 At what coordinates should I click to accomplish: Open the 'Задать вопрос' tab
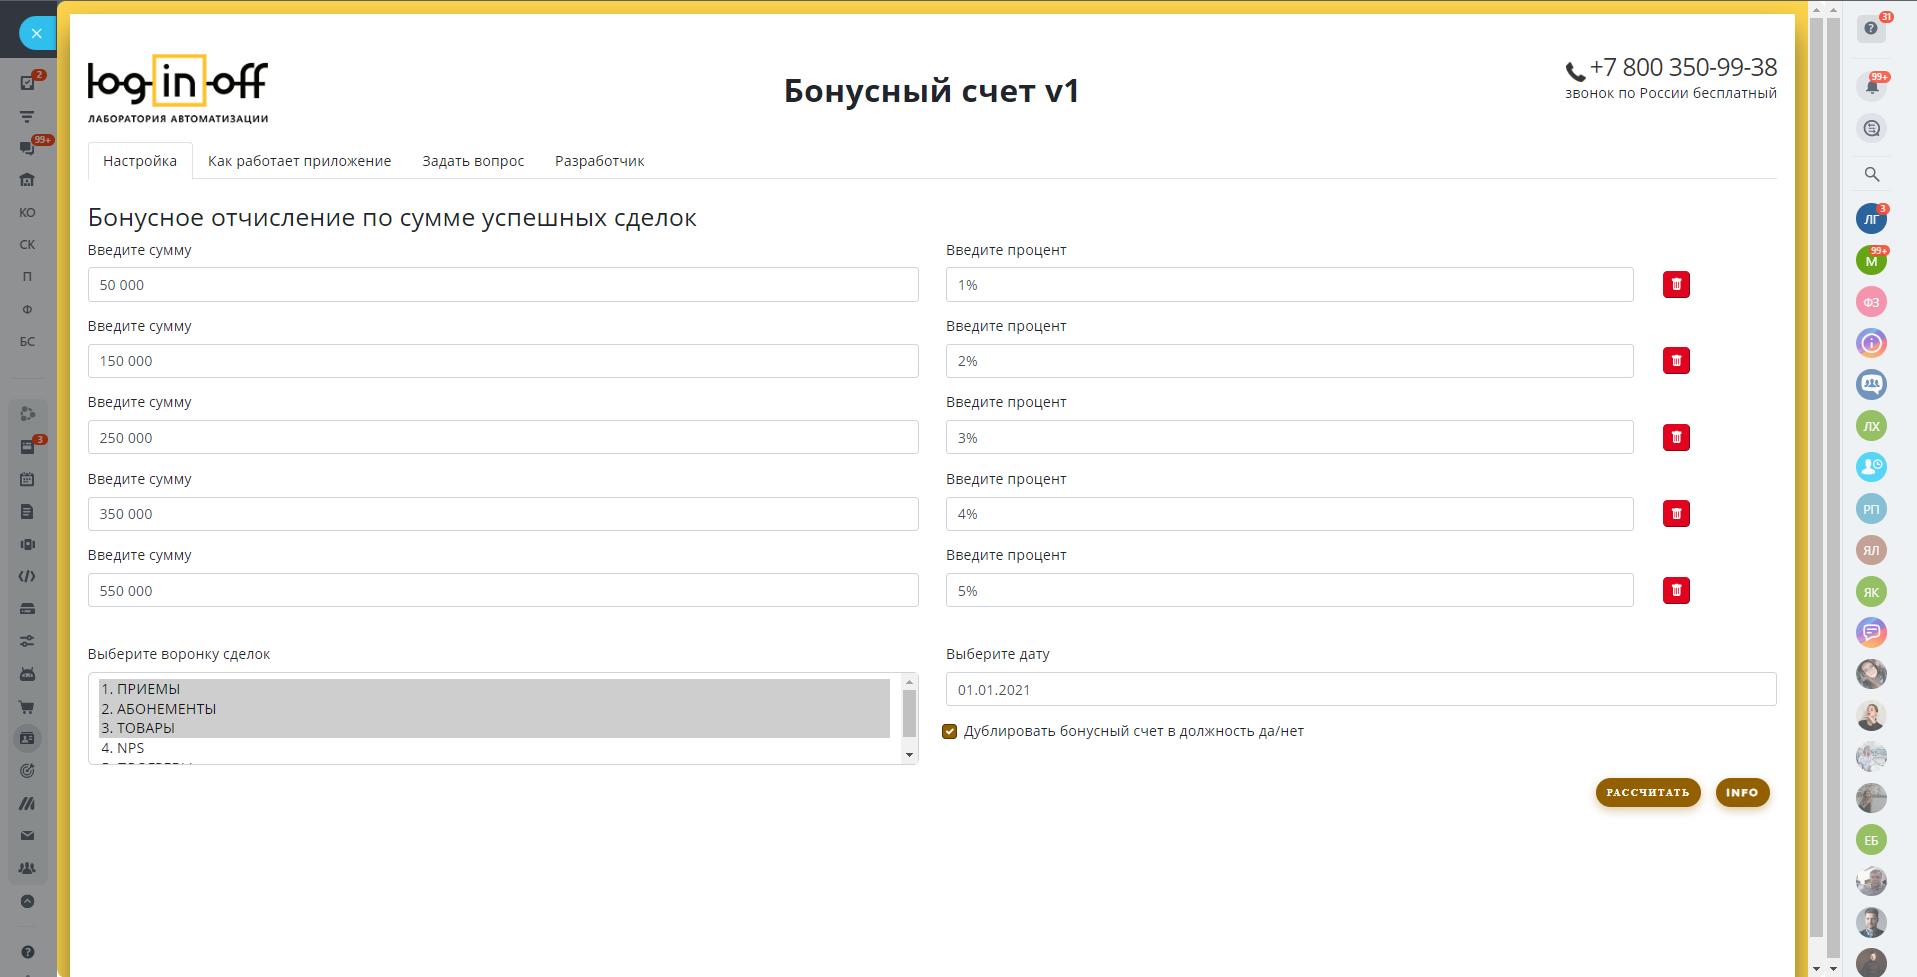[472, 161]
